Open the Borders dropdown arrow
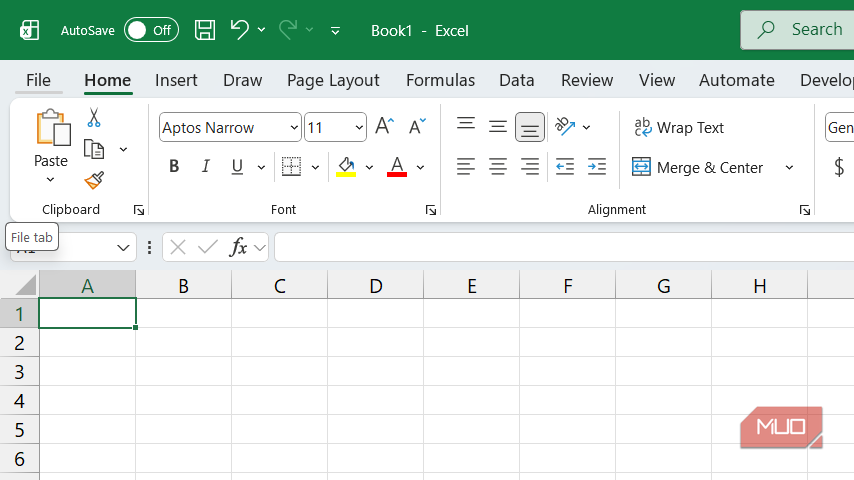 click(x=315, y=167)
